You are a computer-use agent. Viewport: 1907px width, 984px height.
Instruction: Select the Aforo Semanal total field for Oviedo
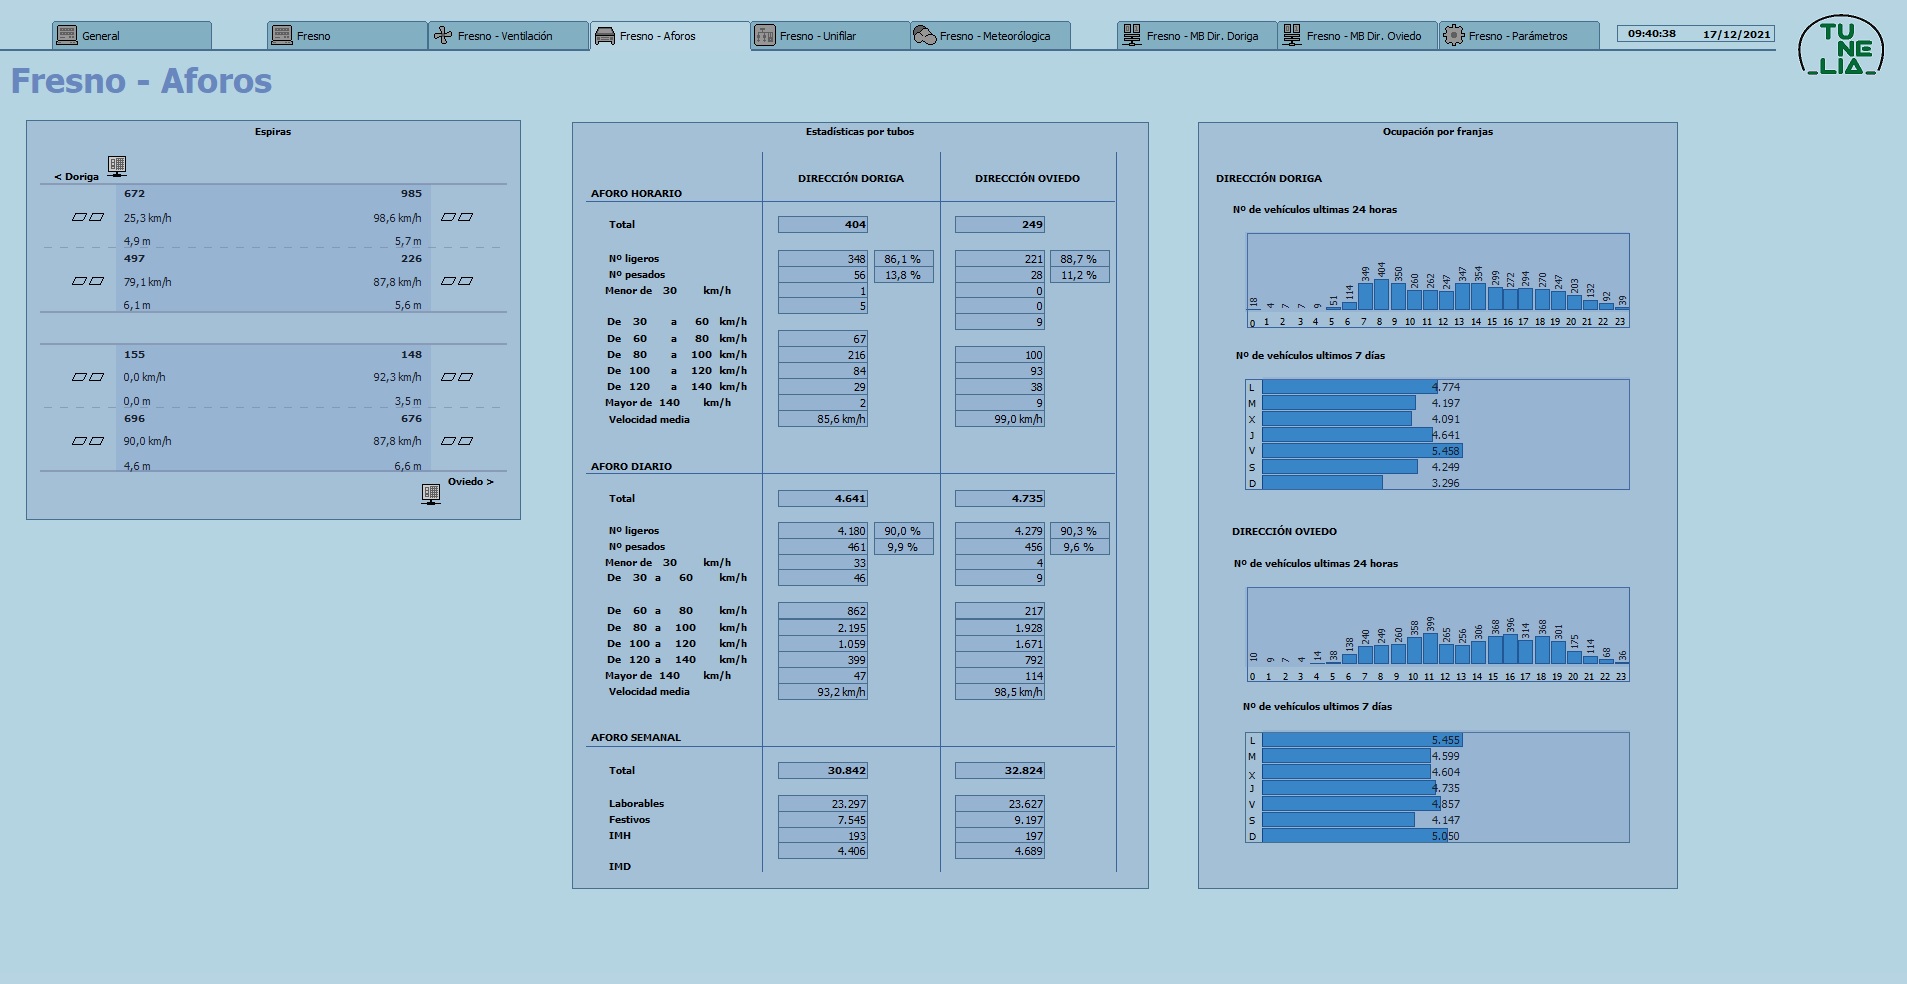tap(1000, 771)
